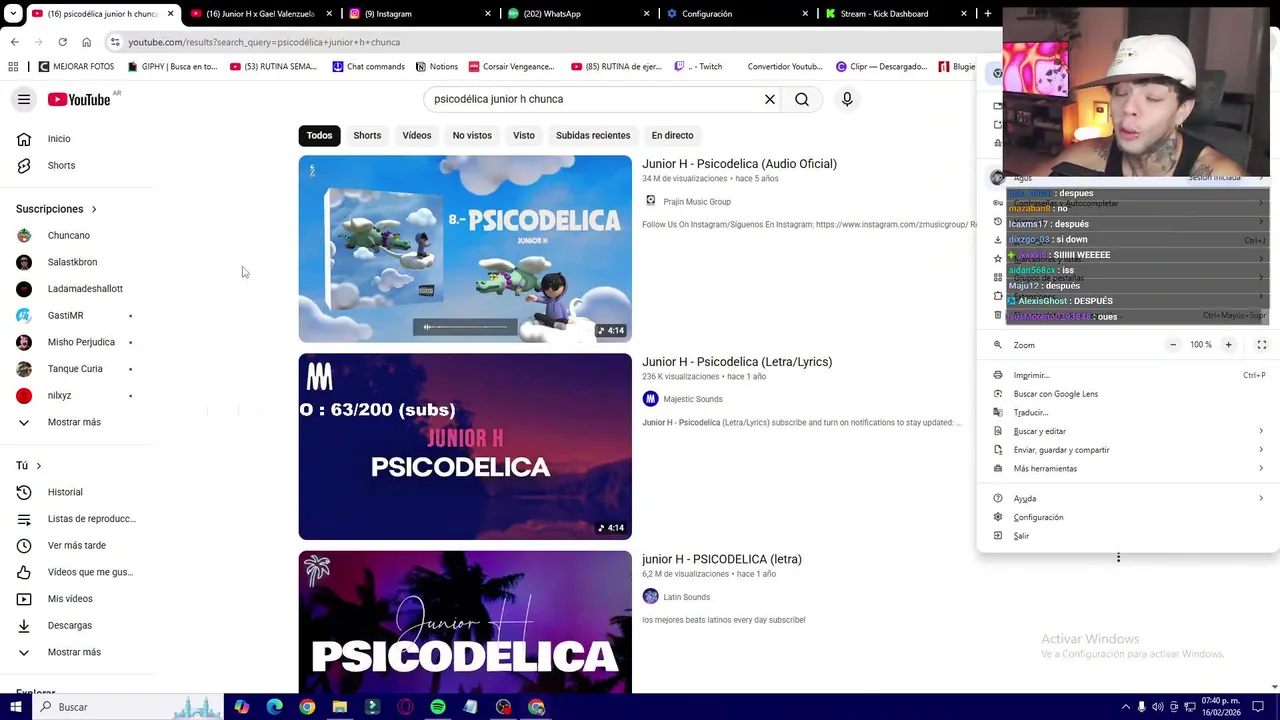Open the YouTube hamburger guide menu
This screenshot has height=720, width=1280.
tap(24, 99)
